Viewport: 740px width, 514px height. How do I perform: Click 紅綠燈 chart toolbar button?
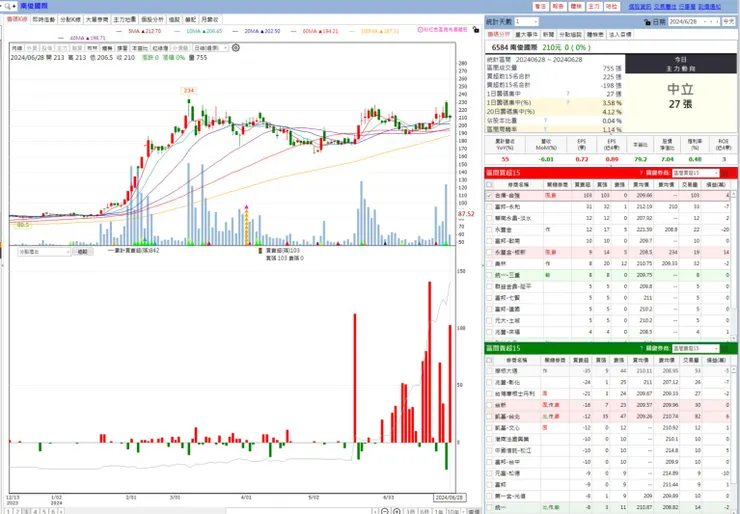click(160, 48)
